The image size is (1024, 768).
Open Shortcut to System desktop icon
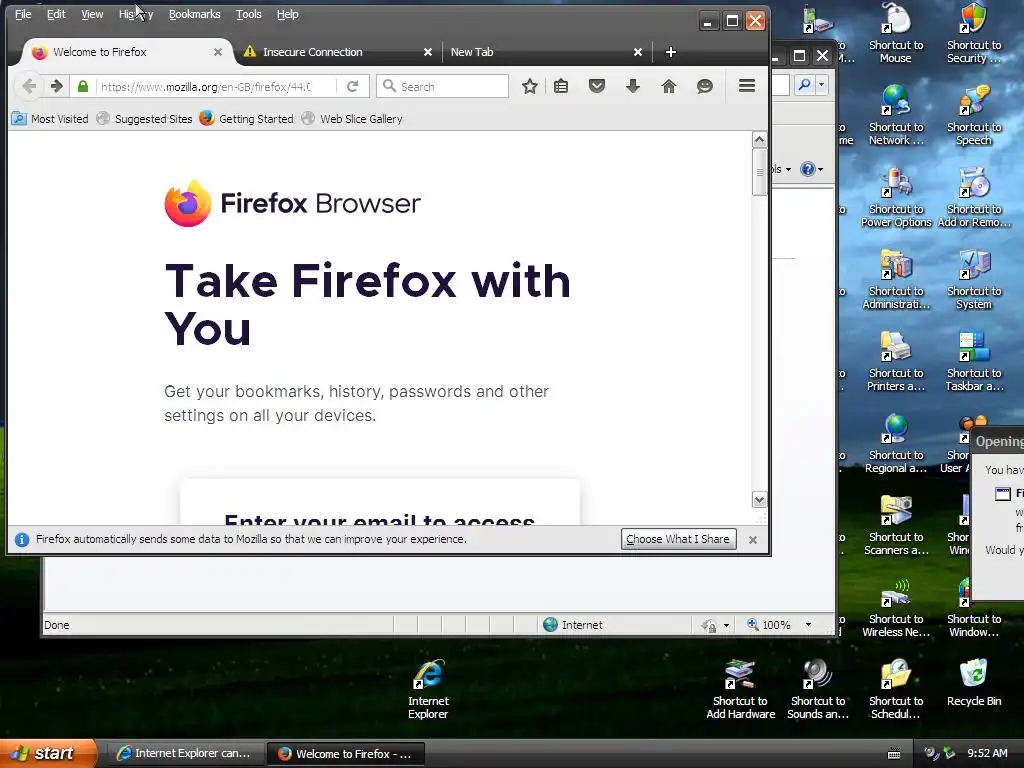974,279
